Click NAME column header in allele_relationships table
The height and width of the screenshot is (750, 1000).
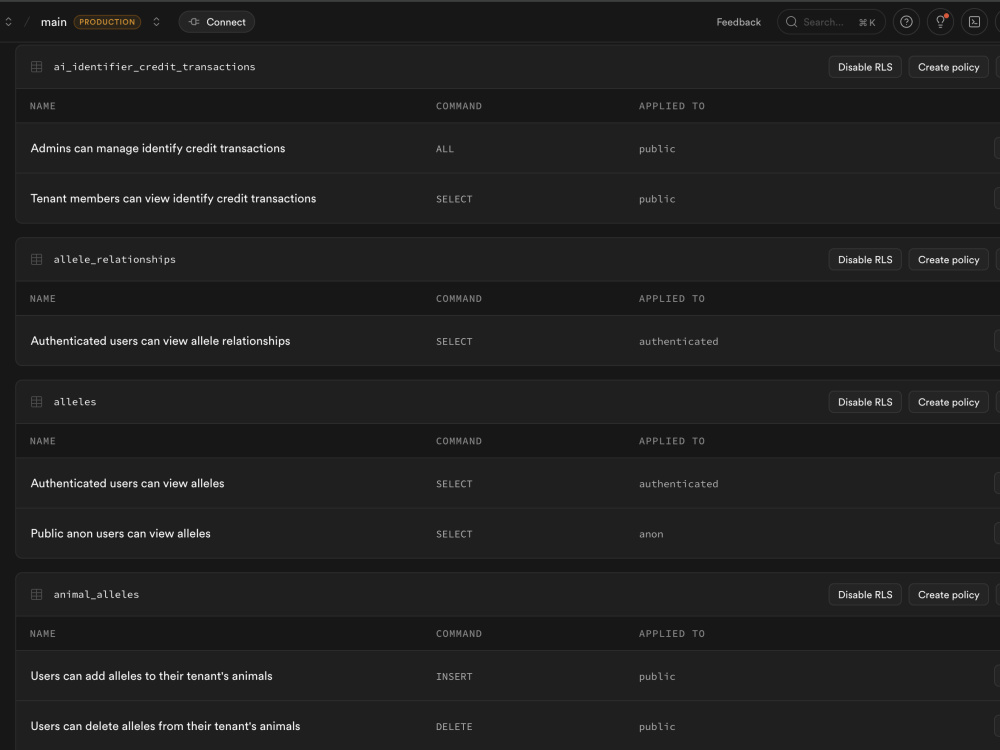(x=43, y=298)
